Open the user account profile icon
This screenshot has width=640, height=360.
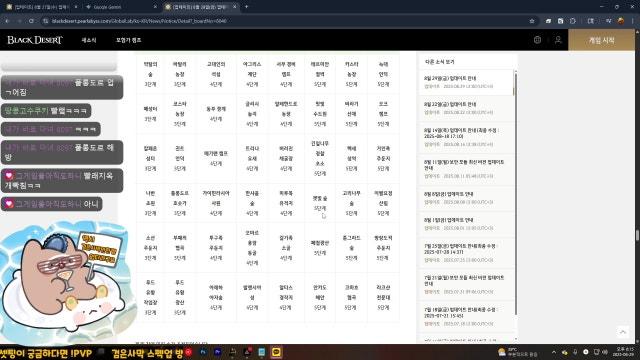coord(558,40)
